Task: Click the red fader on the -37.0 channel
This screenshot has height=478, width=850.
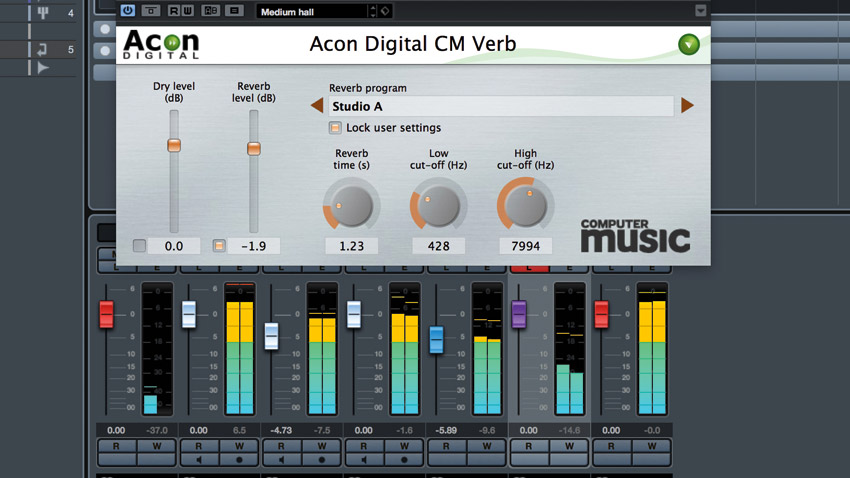Action: 106,314
